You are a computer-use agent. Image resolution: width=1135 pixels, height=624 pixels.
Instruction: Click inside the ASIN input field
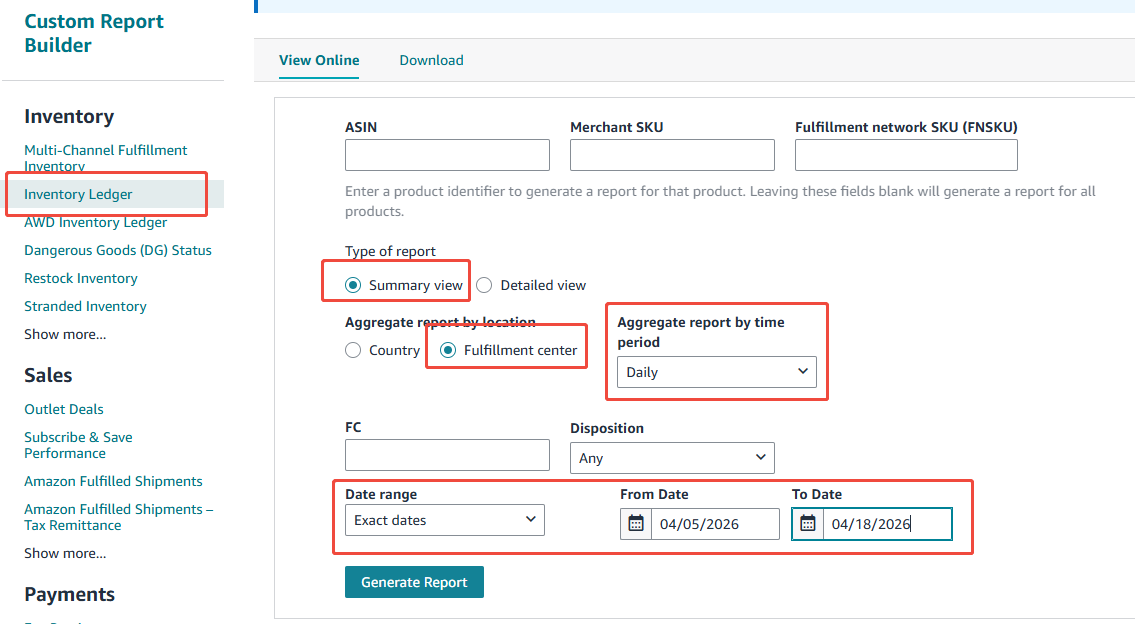point(447,155)
